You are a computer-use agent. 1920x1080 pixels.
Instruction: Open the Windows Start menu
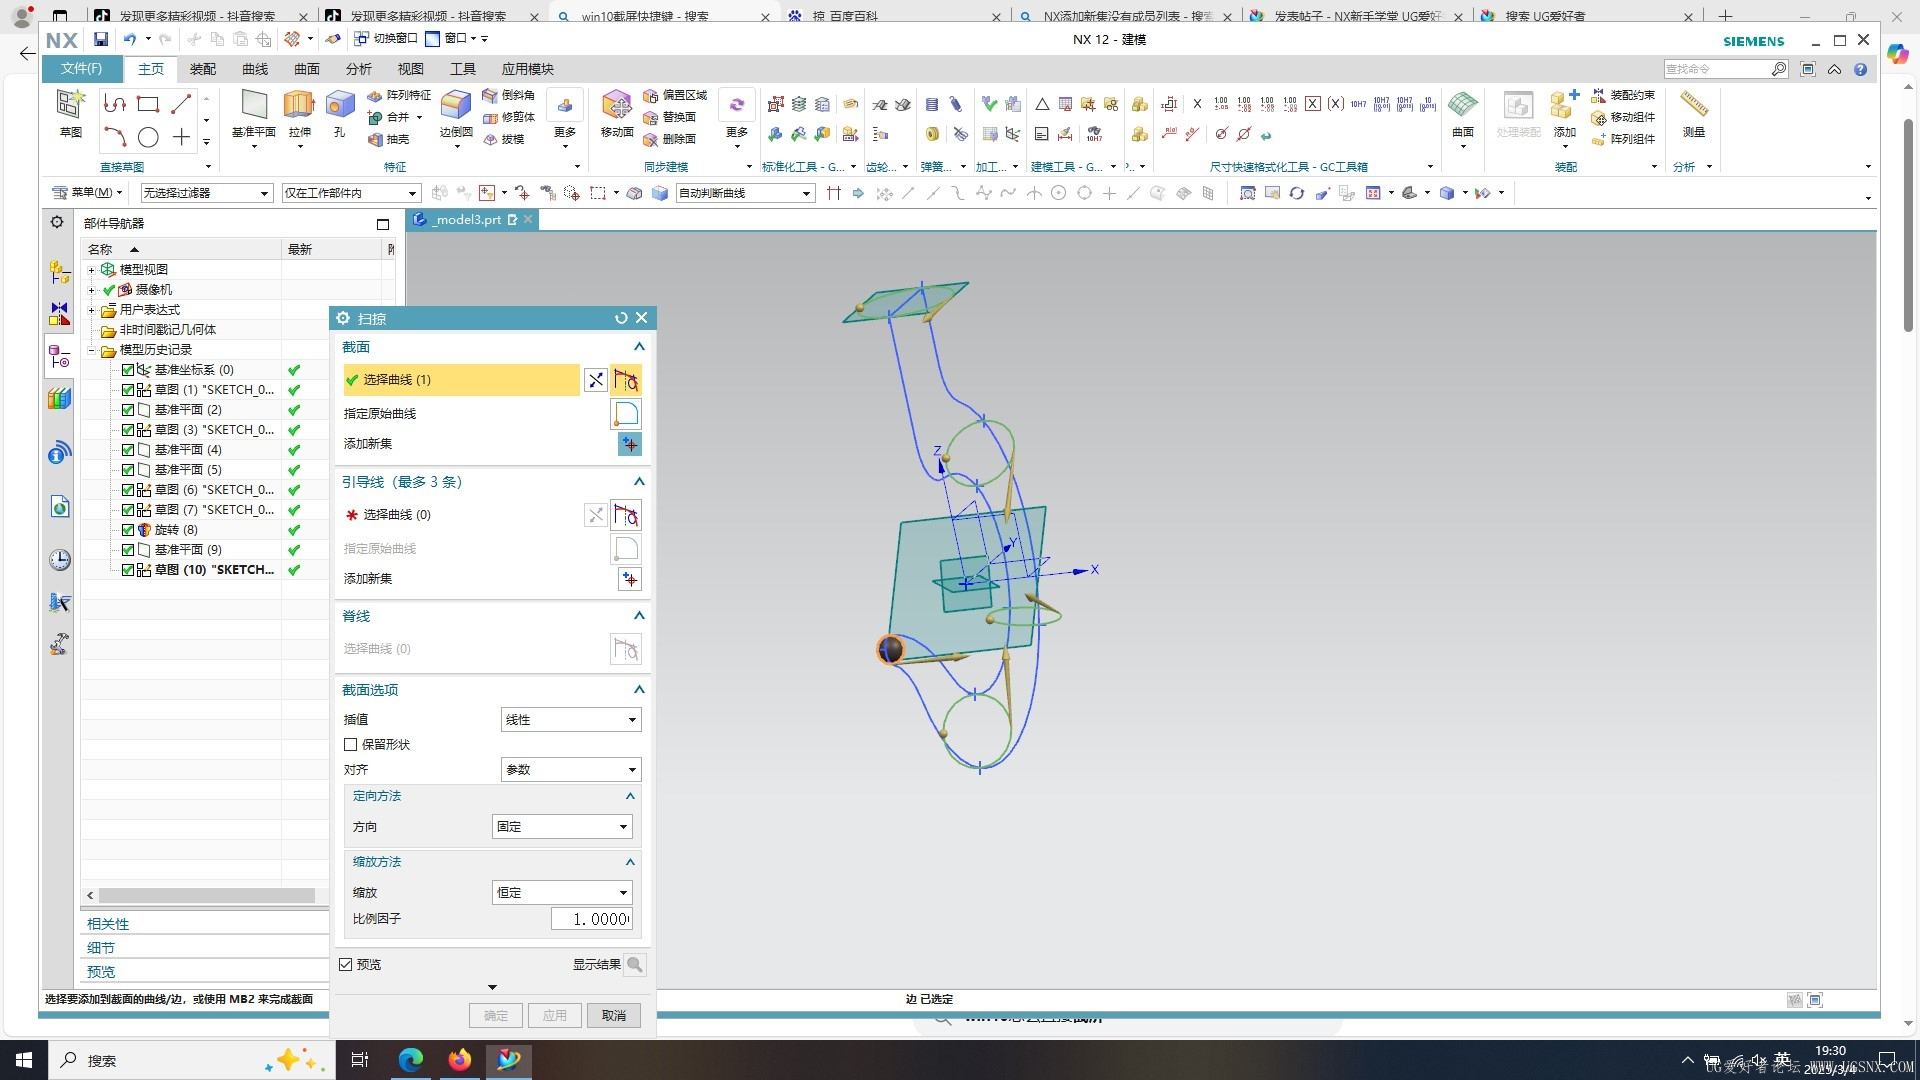click(x=24, y=1060)
